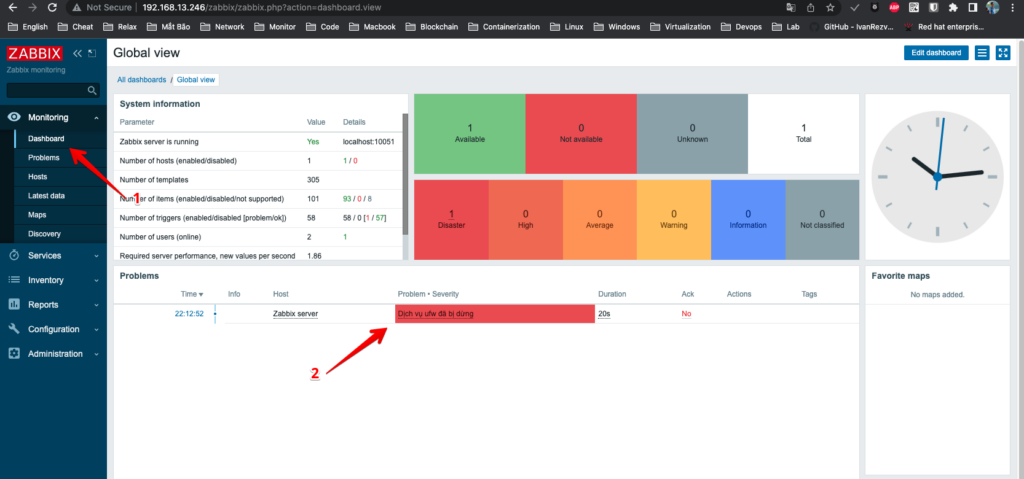This screenshot has height=479, width=1024.
Task: Open the extensions puzzle icon
Action: 953,8
